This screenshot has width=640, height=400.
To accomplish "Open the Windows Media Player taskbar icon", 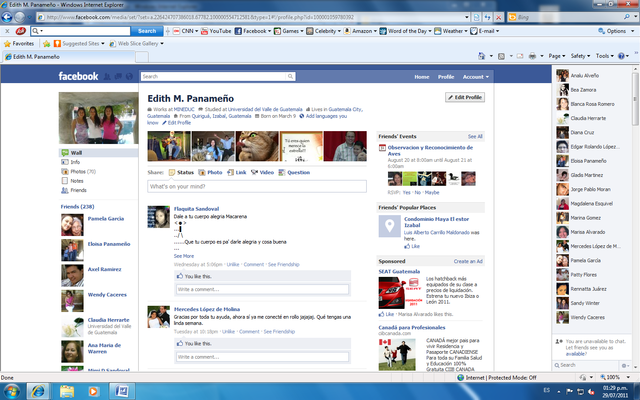I will tap(93, 392).
